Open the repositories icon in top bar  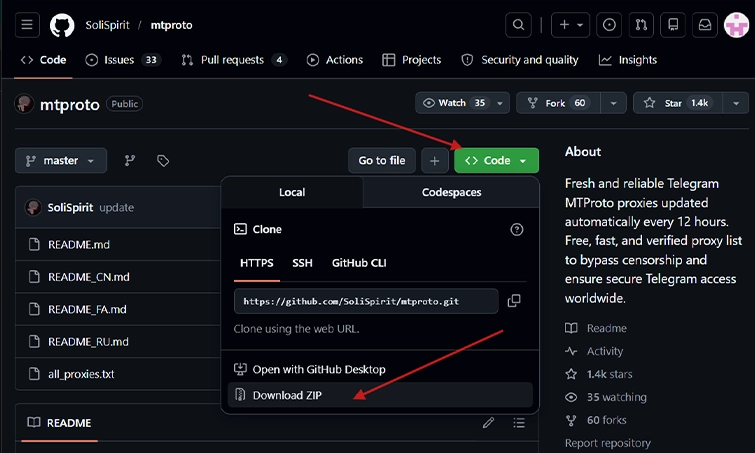(x=673, y=25)
